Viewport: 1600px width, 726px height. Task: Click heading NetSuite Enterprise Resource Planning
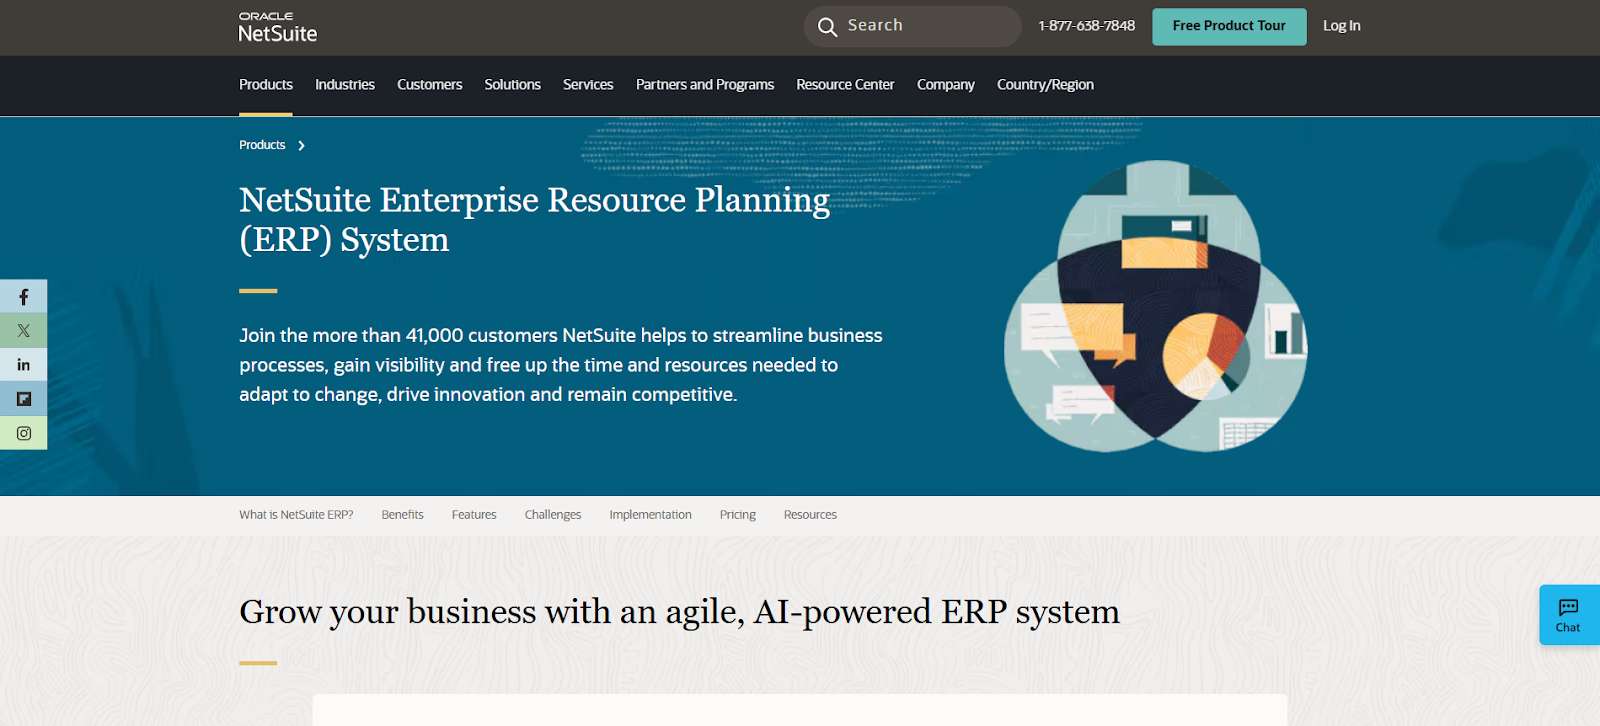coord(535,220)
